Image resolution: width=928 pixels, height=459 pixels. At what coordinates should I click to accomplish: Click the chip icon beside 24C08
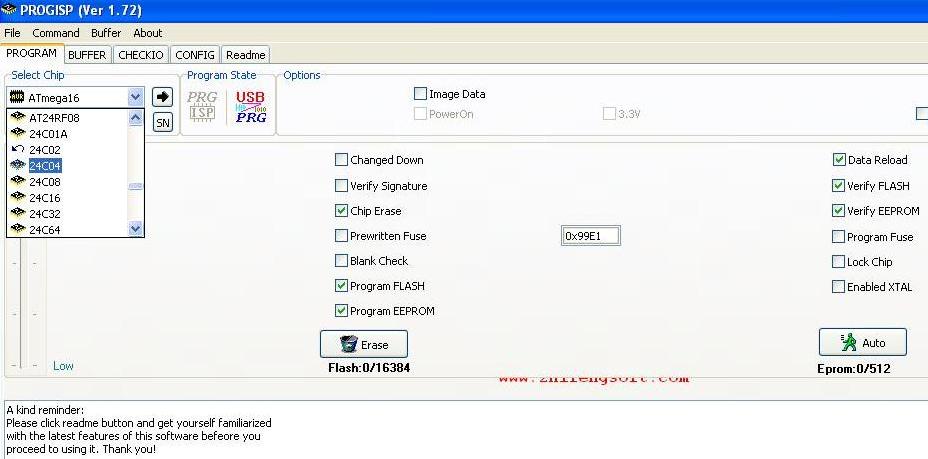18,181
